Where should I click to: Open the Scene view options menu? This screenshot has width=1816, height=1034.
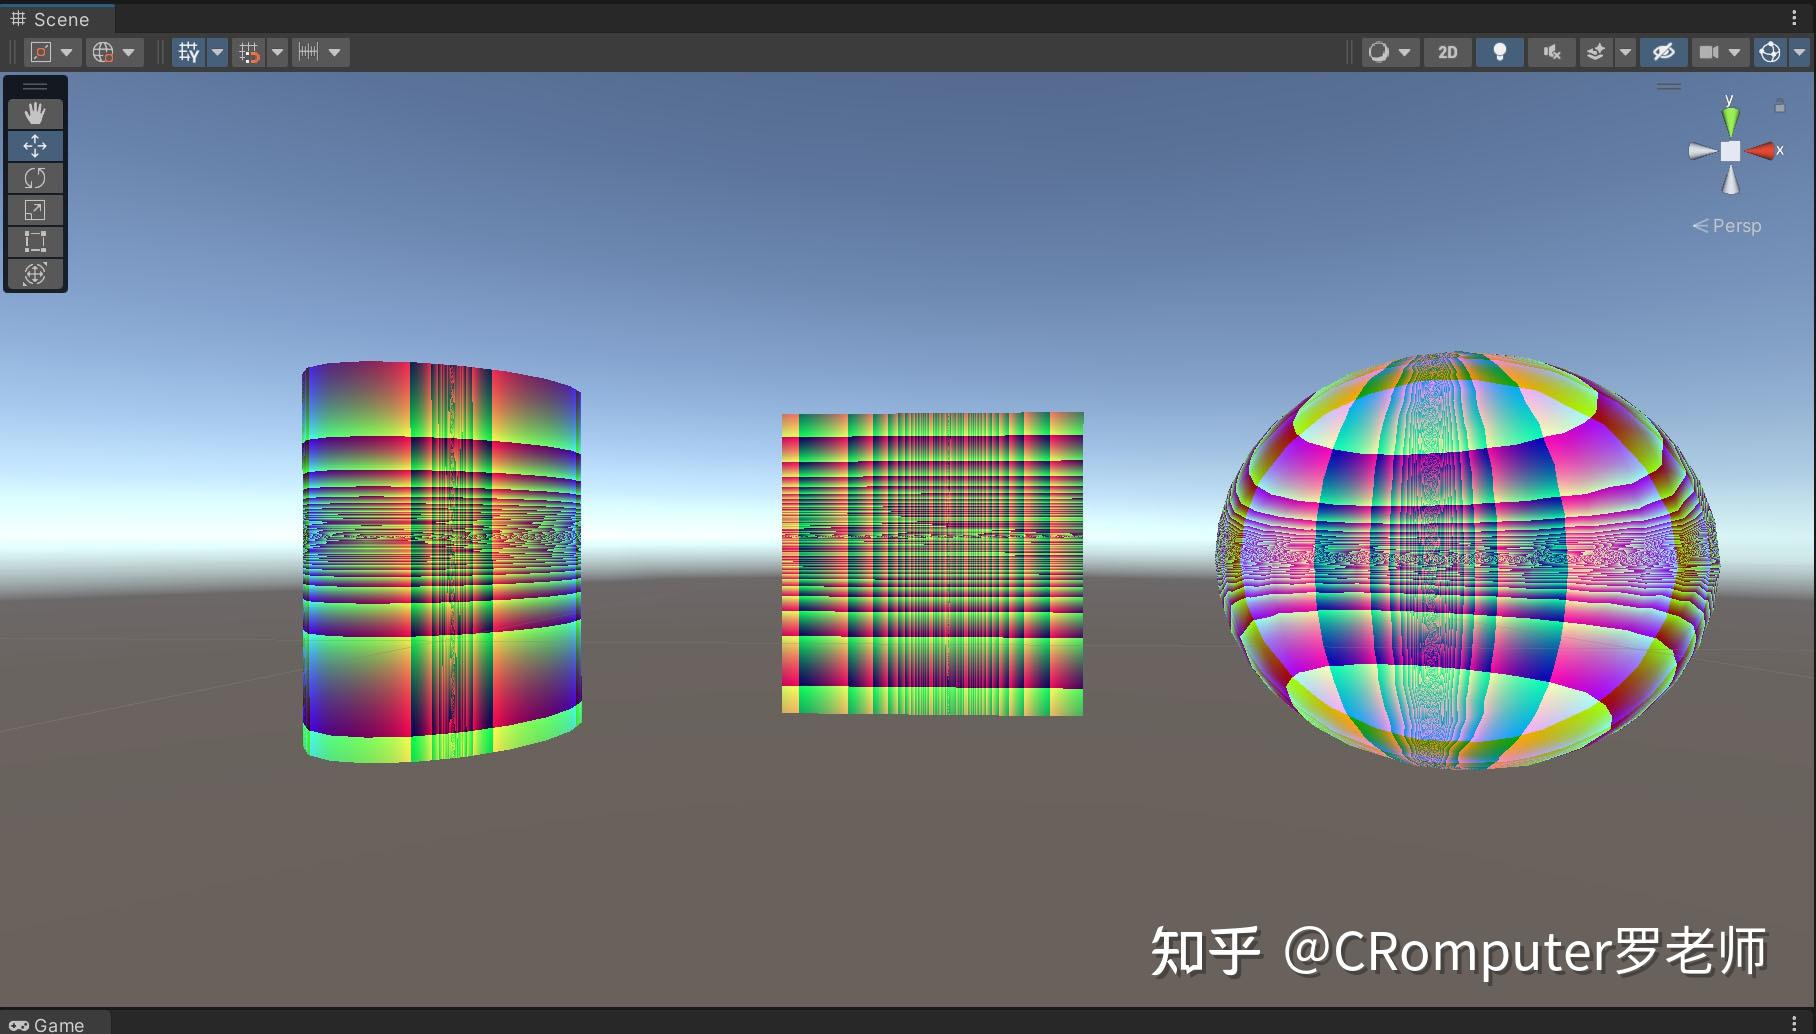[1793, 17]
